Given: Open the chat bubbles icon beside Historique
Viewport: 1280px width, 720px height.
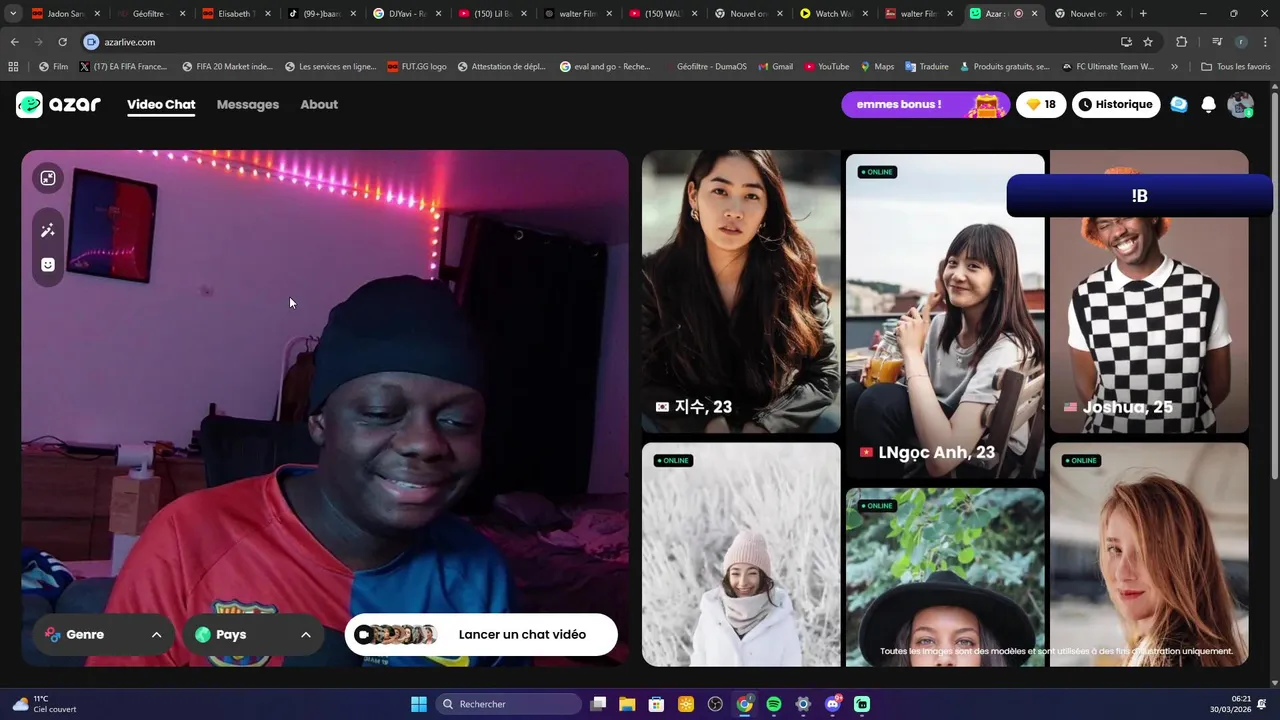Looking at the screenshot, I should pyautogui.click(x=1179, y=104).
